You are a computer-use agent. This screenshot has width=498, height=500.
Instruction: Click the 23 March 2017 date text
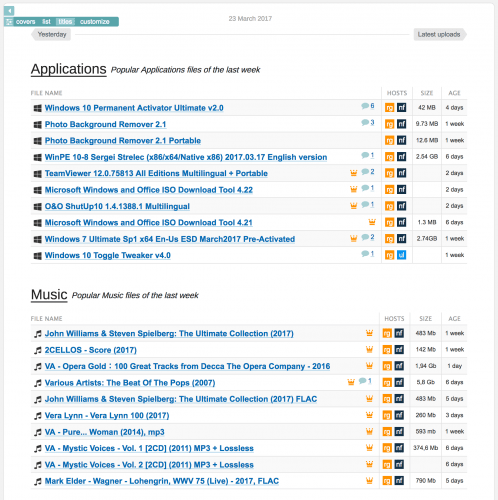(250, 19)
